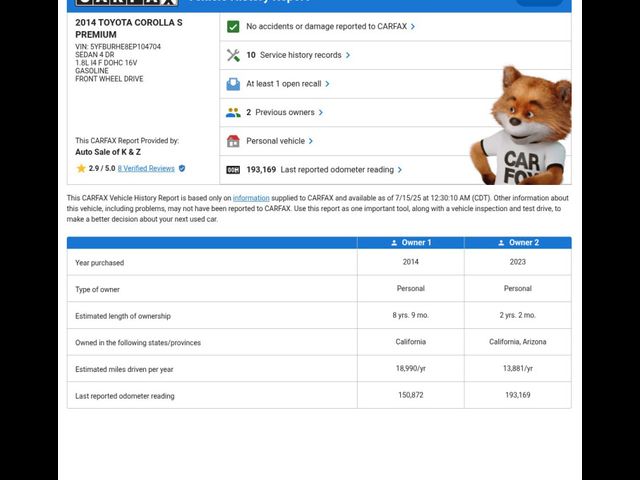Viewport: 640px width, 480px height.
Task: Click the verified reviews shield badge
Action: click(x=182, y=168)
